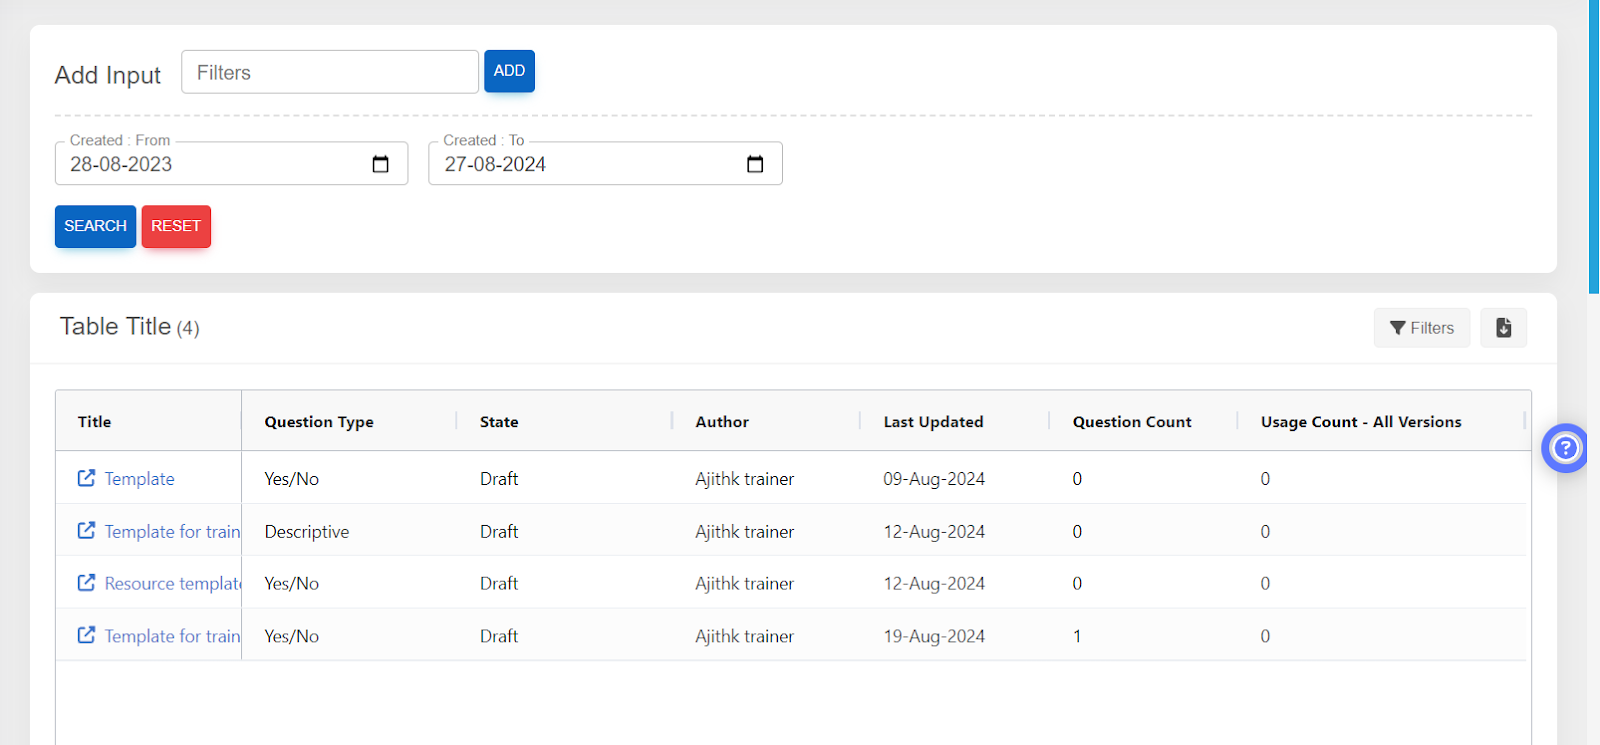Sort by Last Updated column header
This screenshot has width=1600, height=745.
[x=933, y=422]
